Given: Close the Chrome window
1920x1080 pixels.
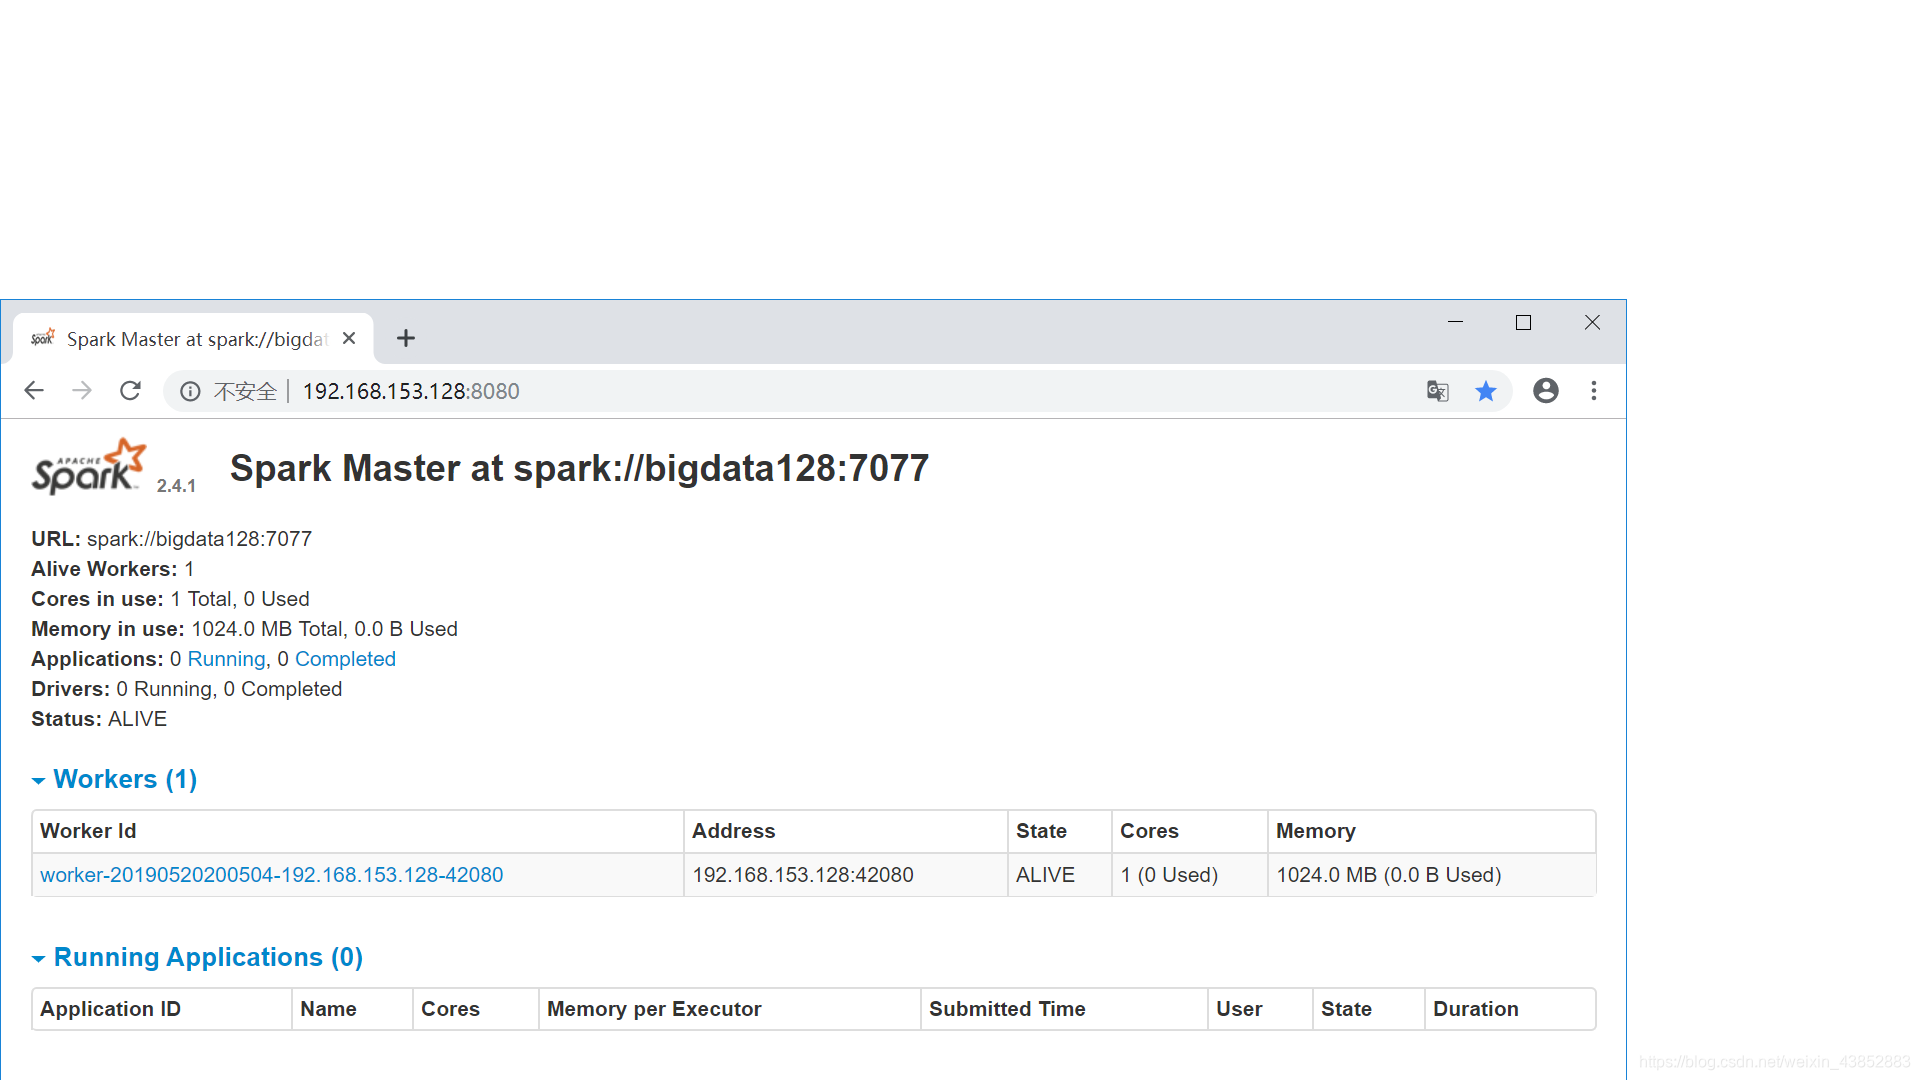Looking at the screenshot, I should coord(1593,322).
